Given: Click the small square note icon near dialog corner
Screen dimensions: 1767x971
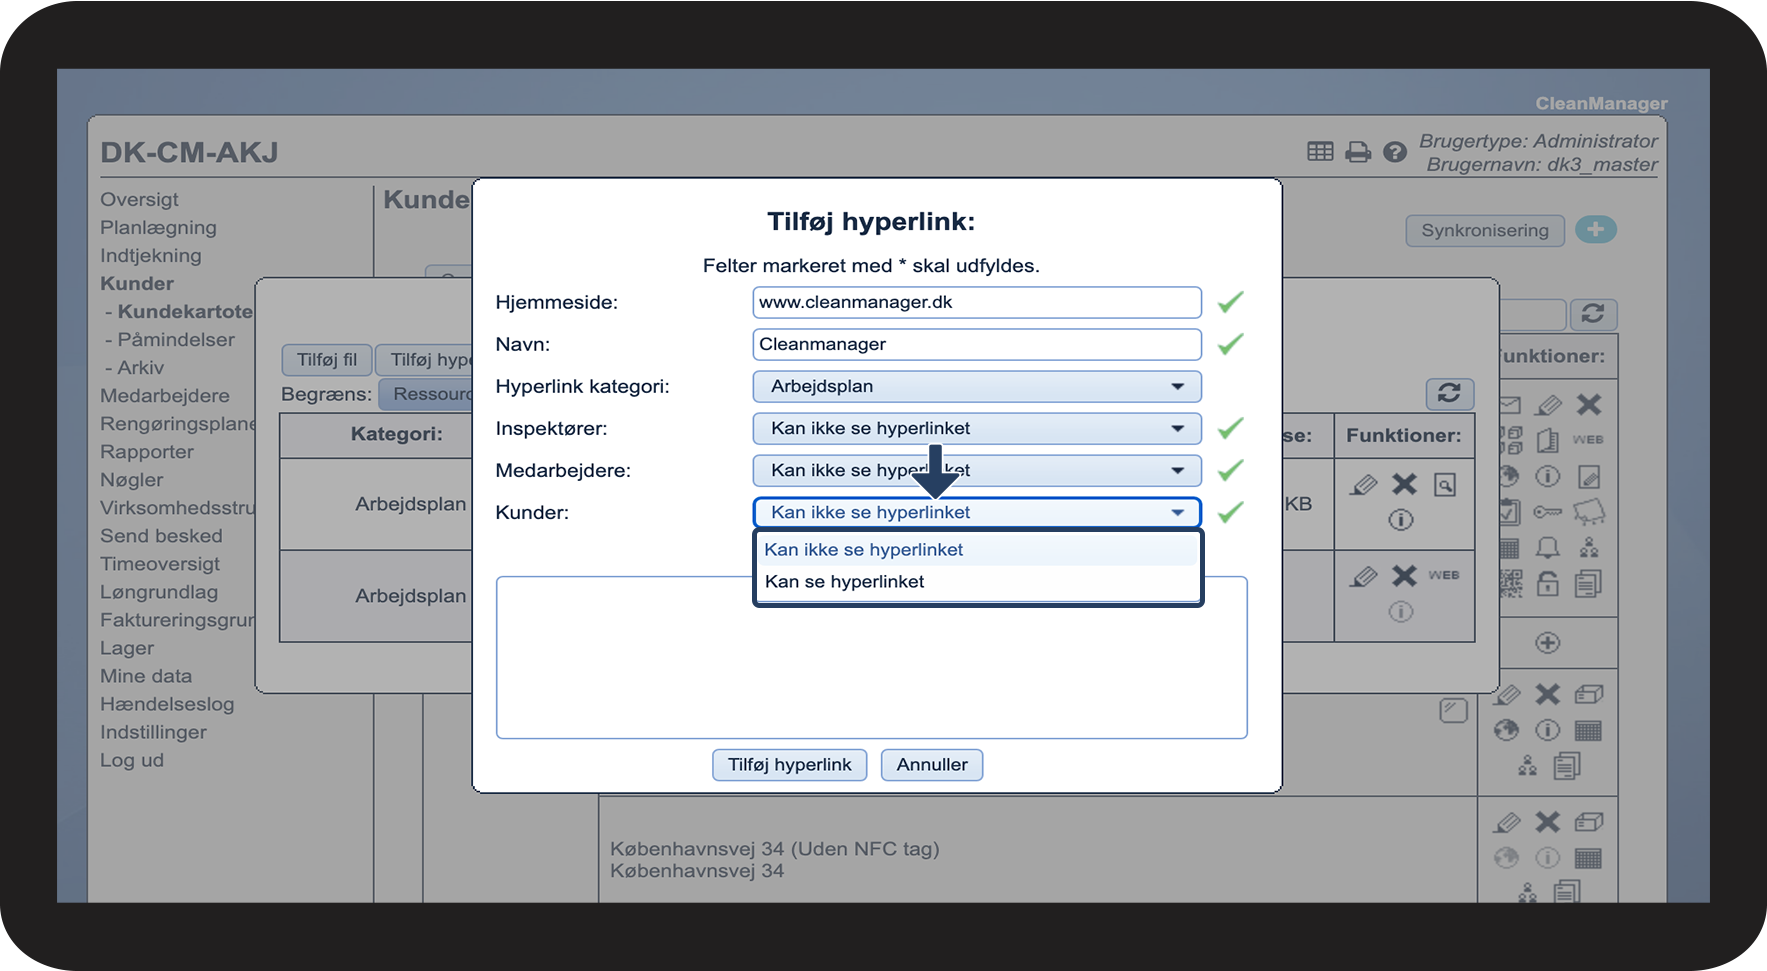Looking at the screenshot, I should tap(1453, 710).
